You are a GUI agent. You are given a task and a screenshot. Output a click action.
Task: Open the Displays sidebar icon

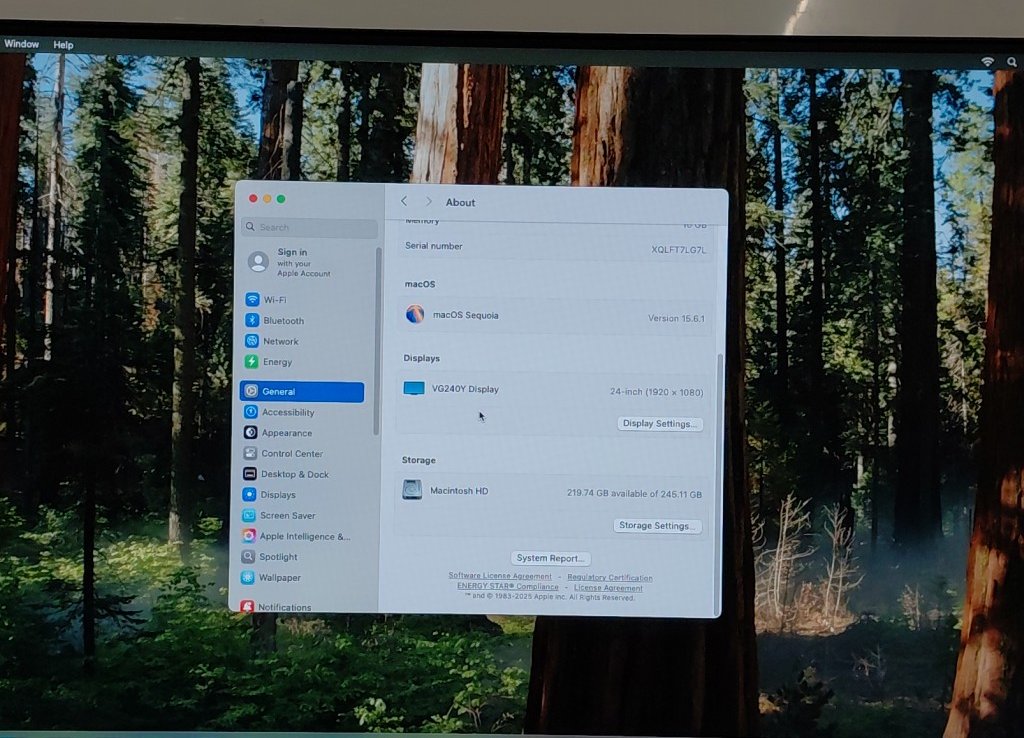click(249, 494)
